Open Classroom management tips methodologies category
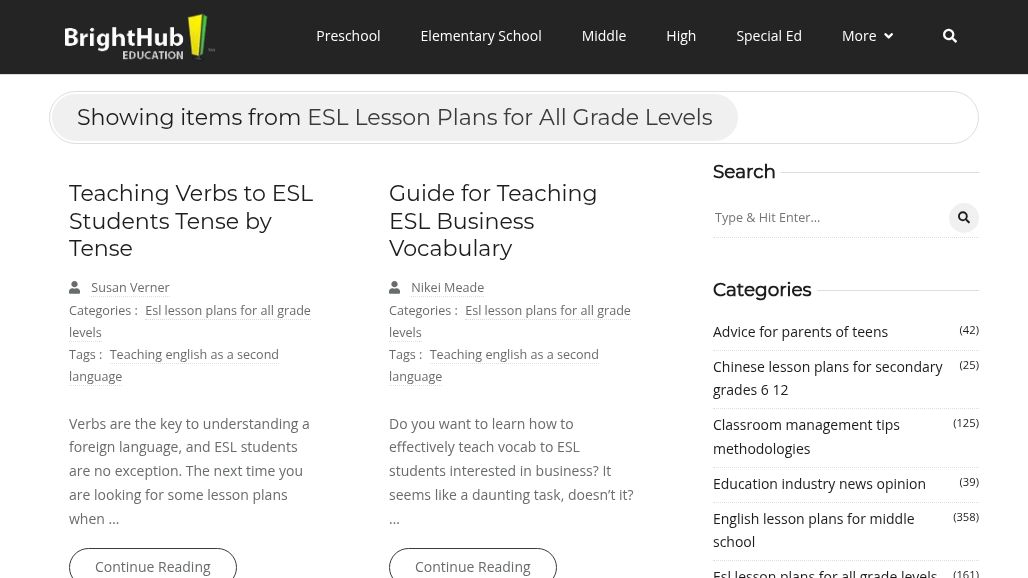This screenshot has width=1028, height=578. coord(806,436)
